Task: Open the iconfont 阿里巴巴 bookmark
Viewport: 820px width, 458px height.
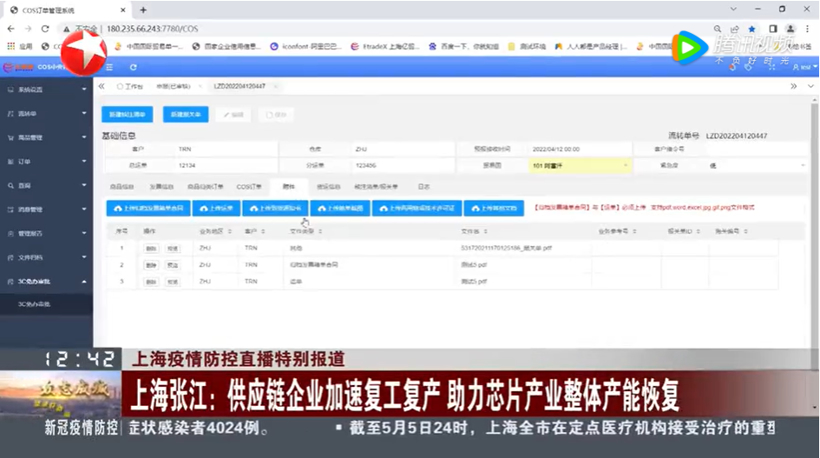Action: (306, 46)
